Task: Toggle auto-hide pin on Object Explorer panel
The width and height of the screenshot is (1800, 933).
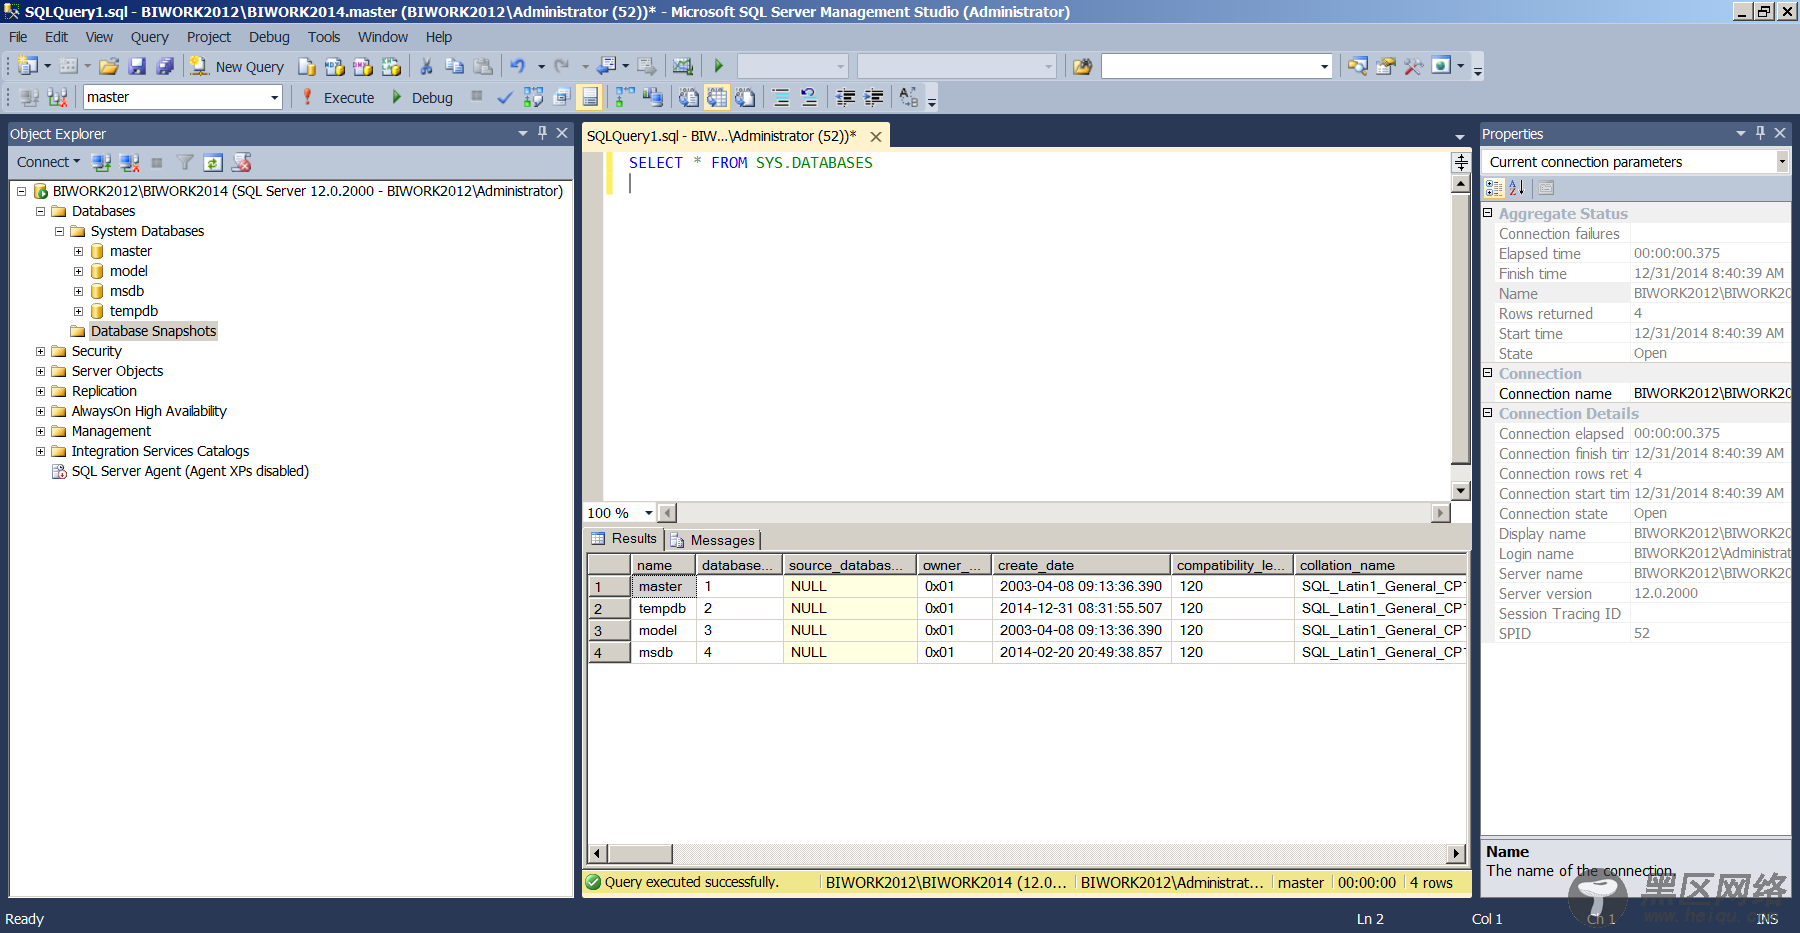Action: 542,133
